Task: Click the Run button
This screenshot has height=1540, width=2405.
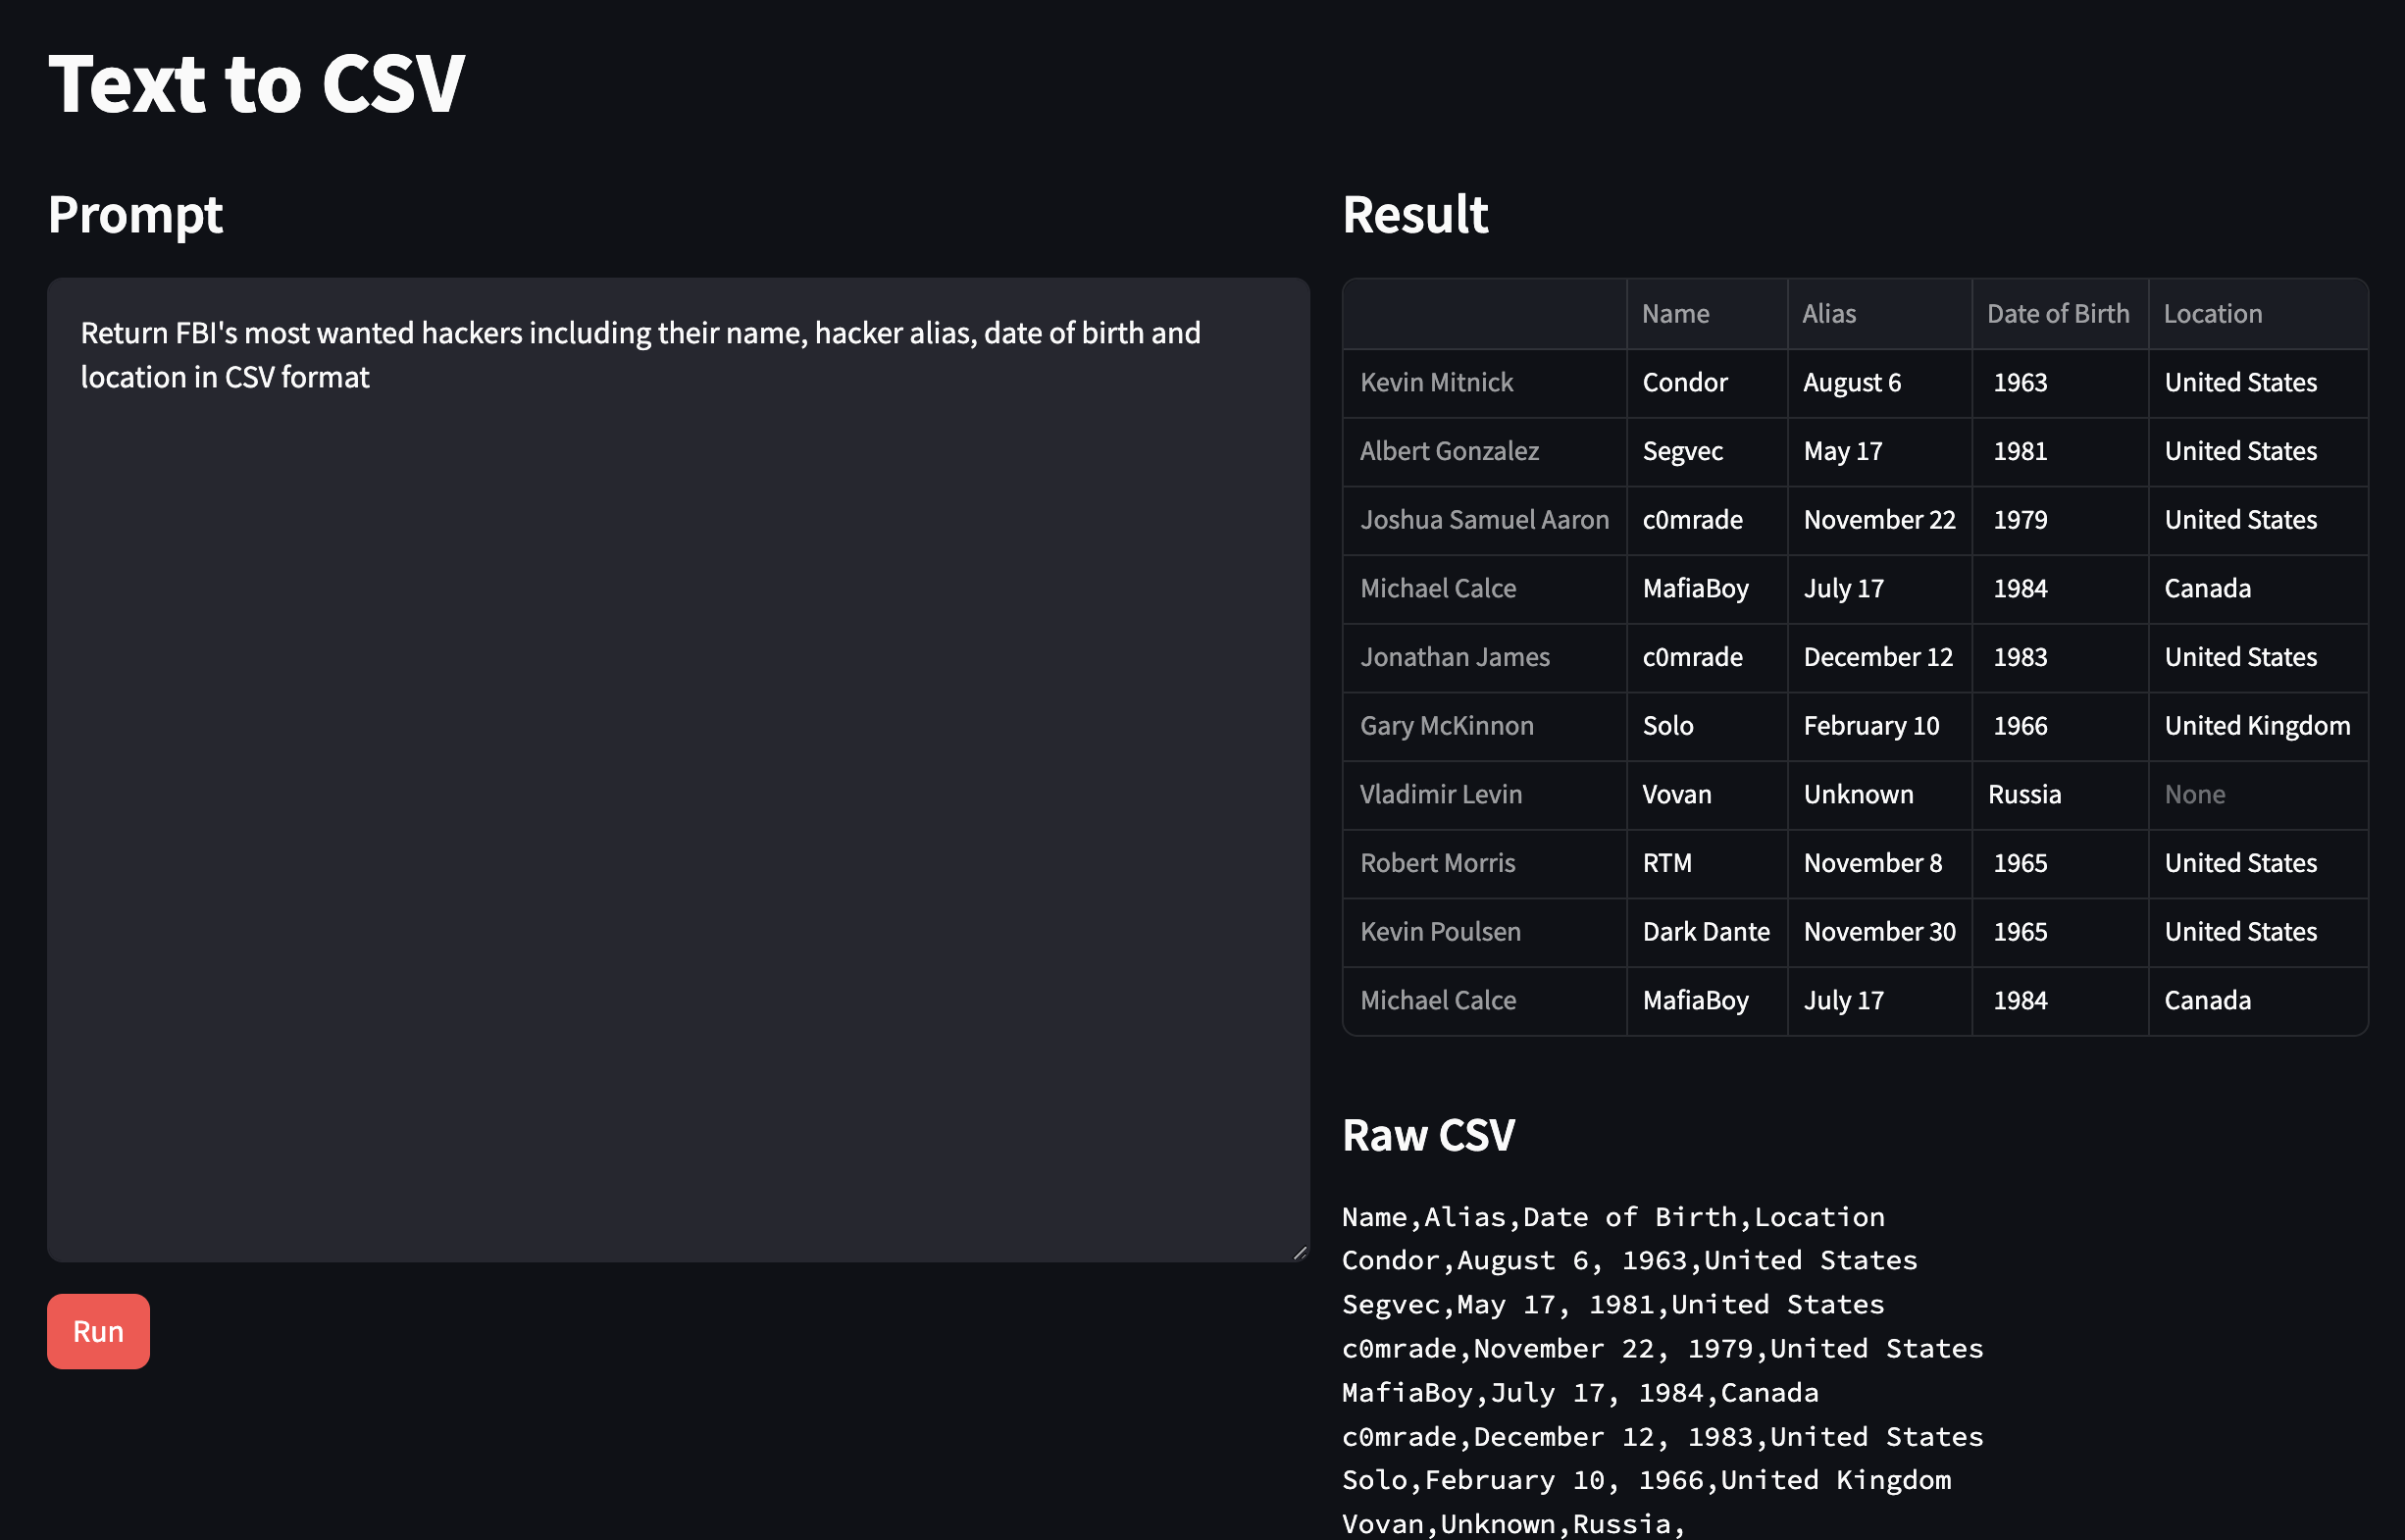Action: (x=97, y=1330)
